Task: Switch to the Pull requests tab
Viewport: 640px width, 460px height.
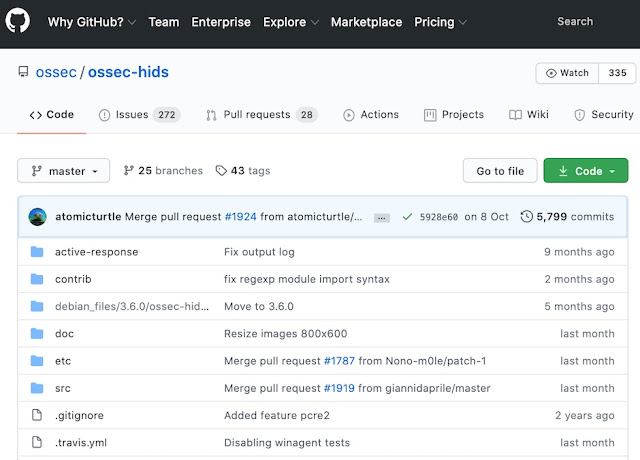Action: [x=261, y=115]
